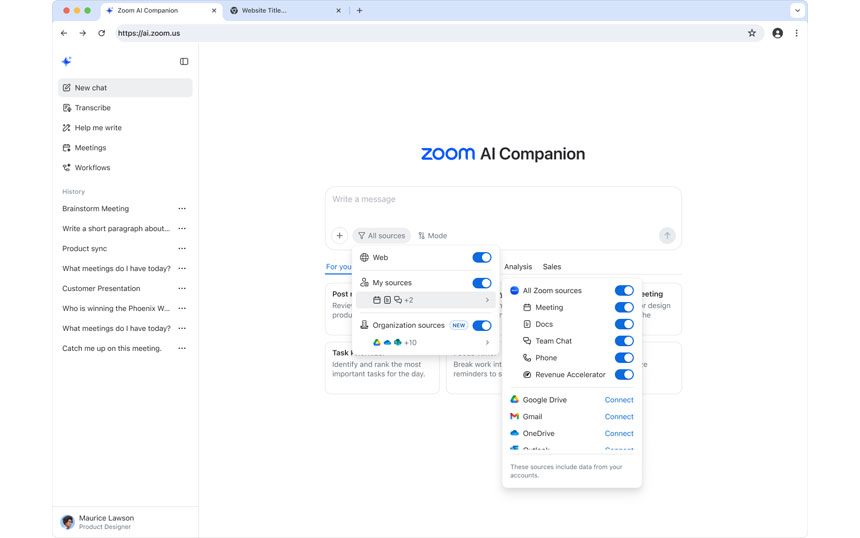Connect Google Drive
This screenshot has height=538, width=860.
point(619,400)
